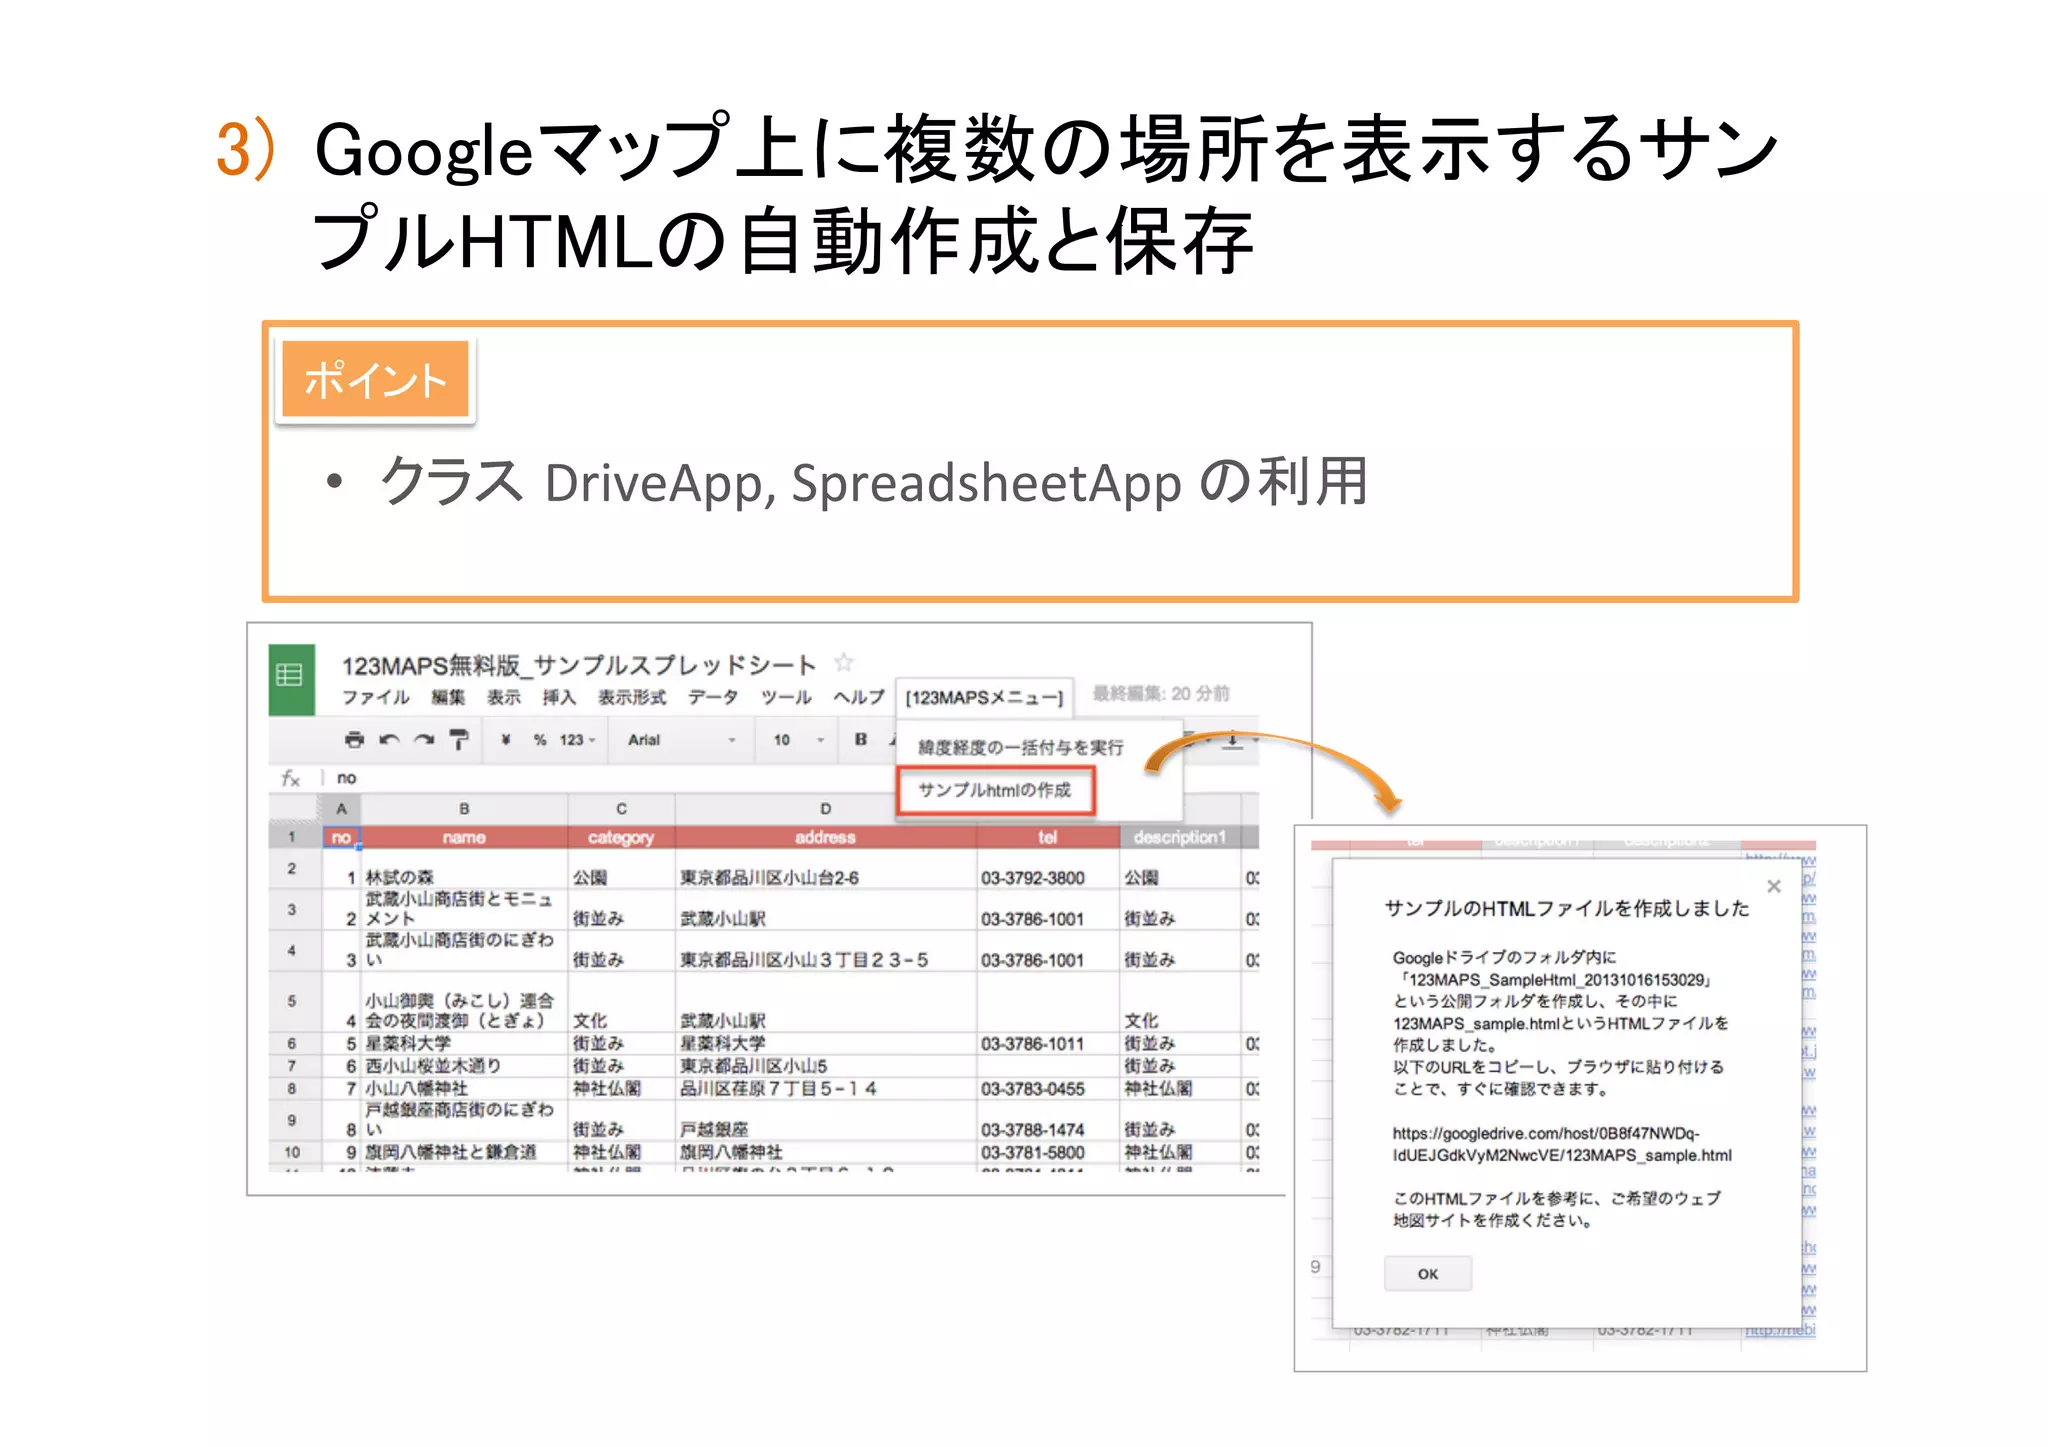Click the spreadsheet title 123MAPS無料版
Image resolution: width=2048 pixels, height=1447 pixels.
(x=578, y=665)
